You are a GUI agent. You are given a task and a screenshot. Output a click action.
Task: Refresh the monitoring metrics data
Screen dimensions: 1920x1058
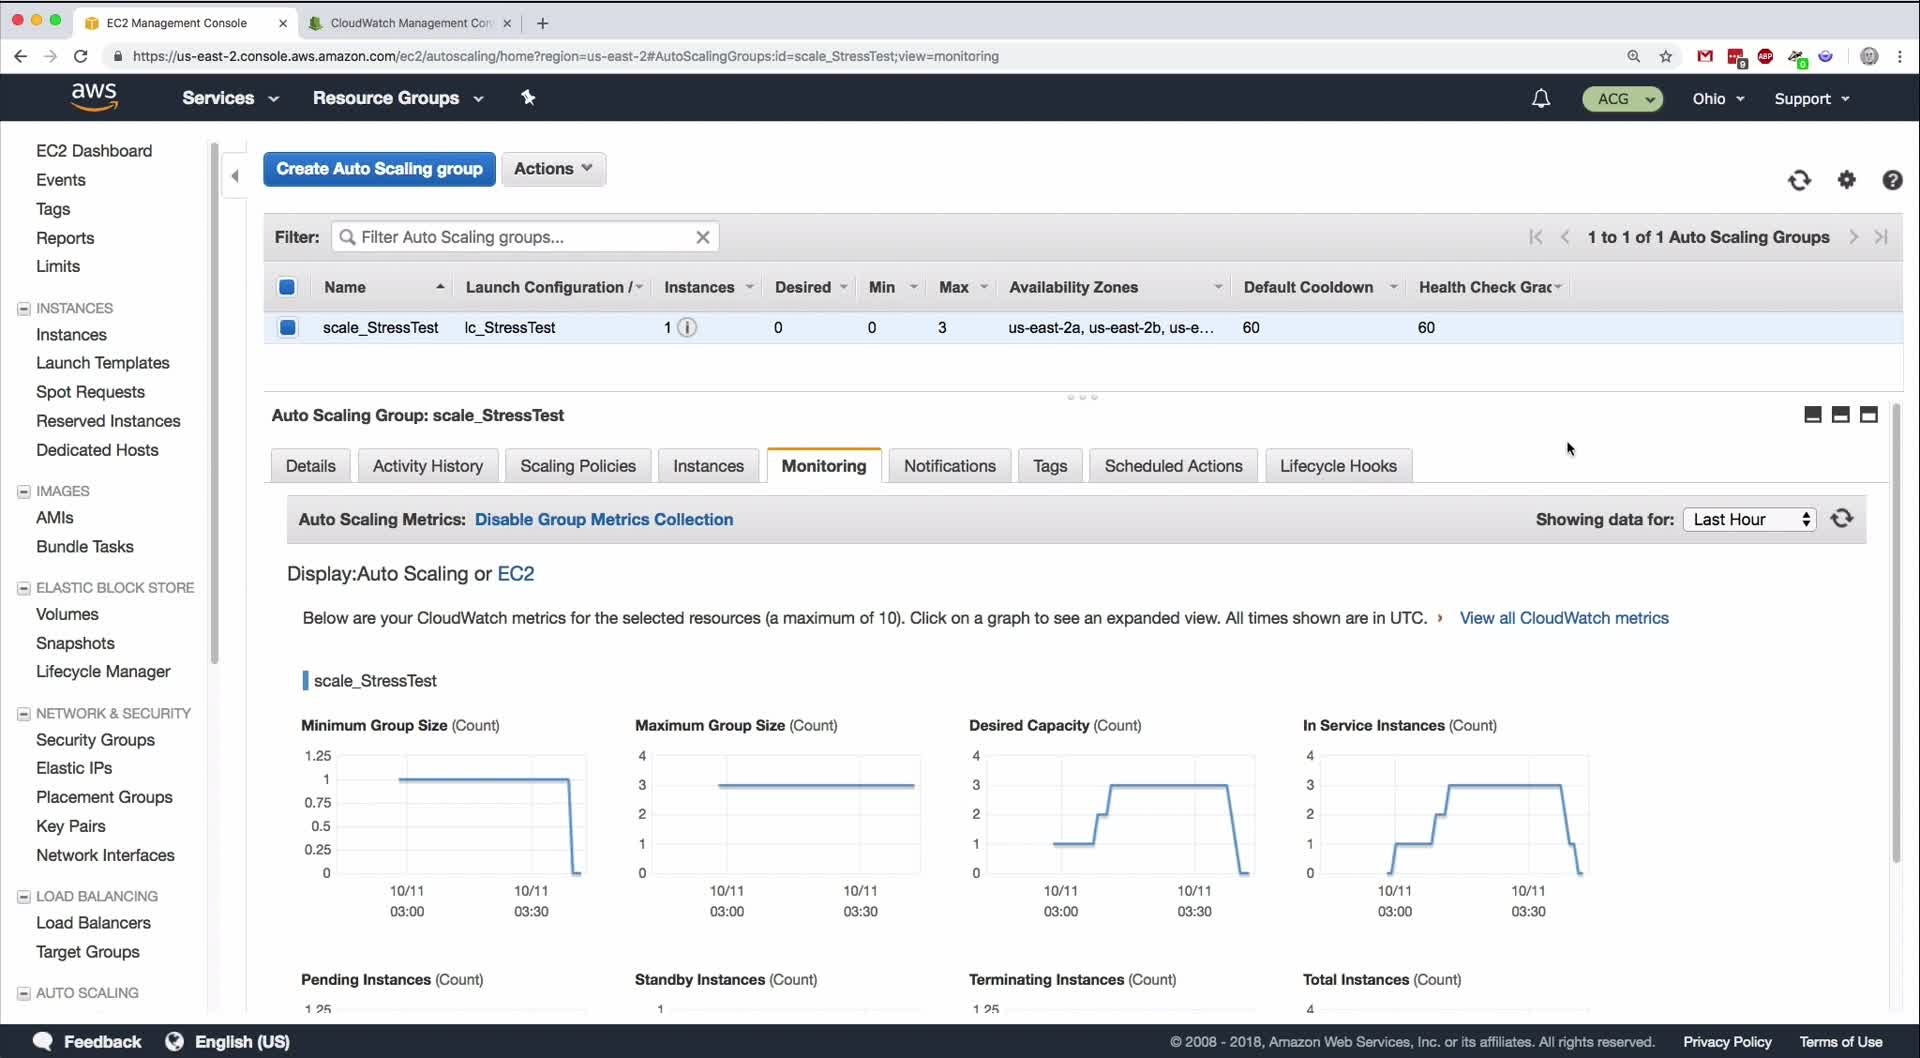point(1842,519)
